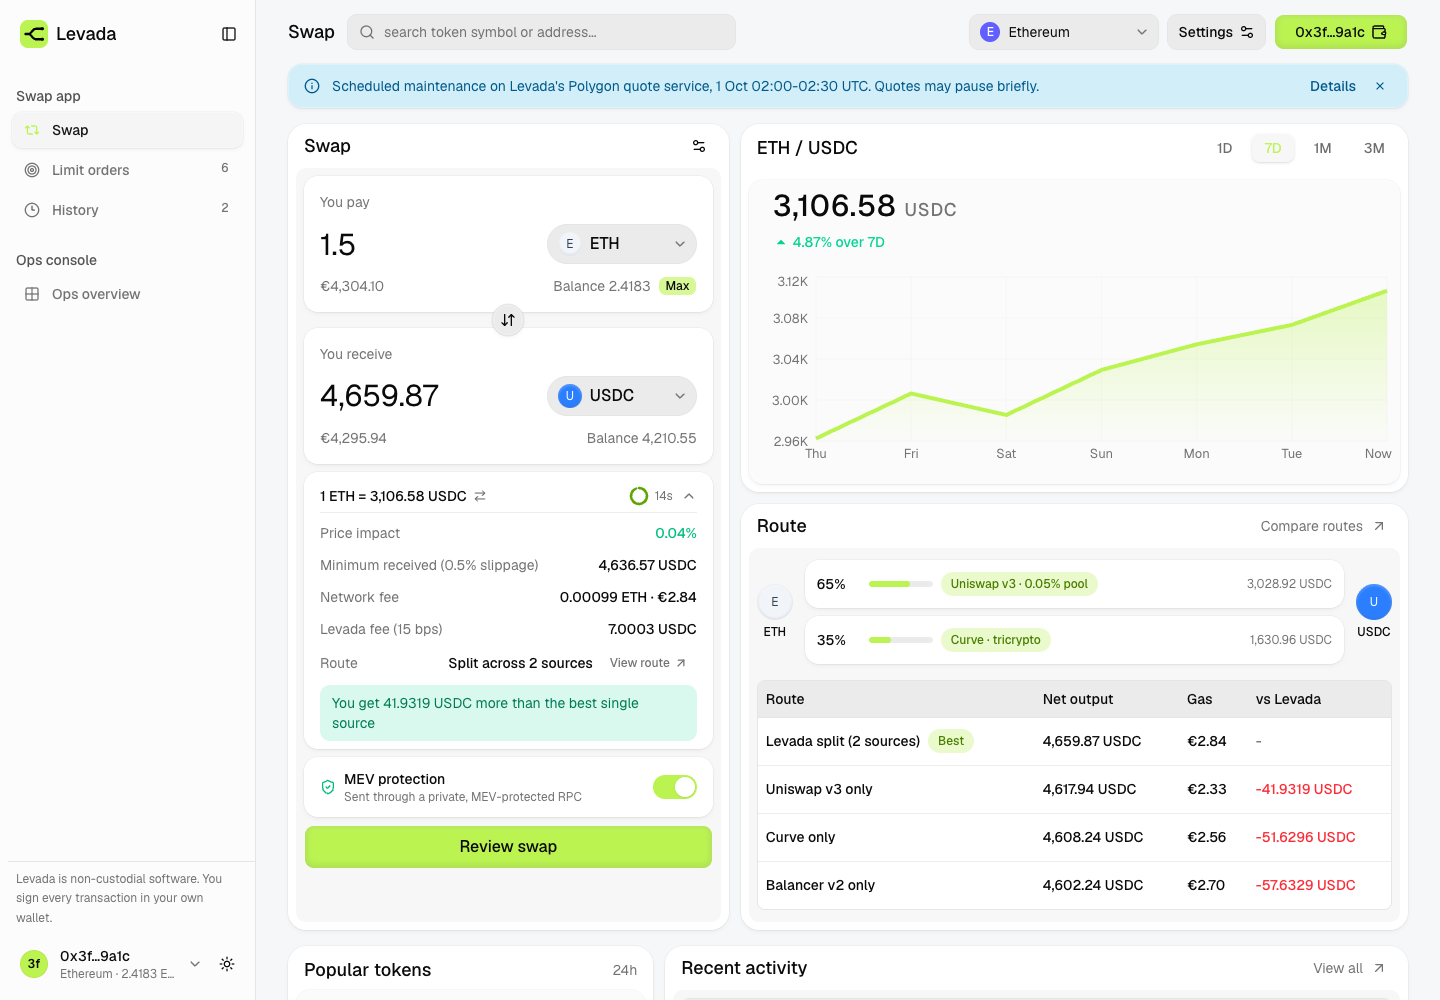Toggle the light/dark theme sun icon
The height and width of the screenshot is (1000, 1440).
[227, 964]
